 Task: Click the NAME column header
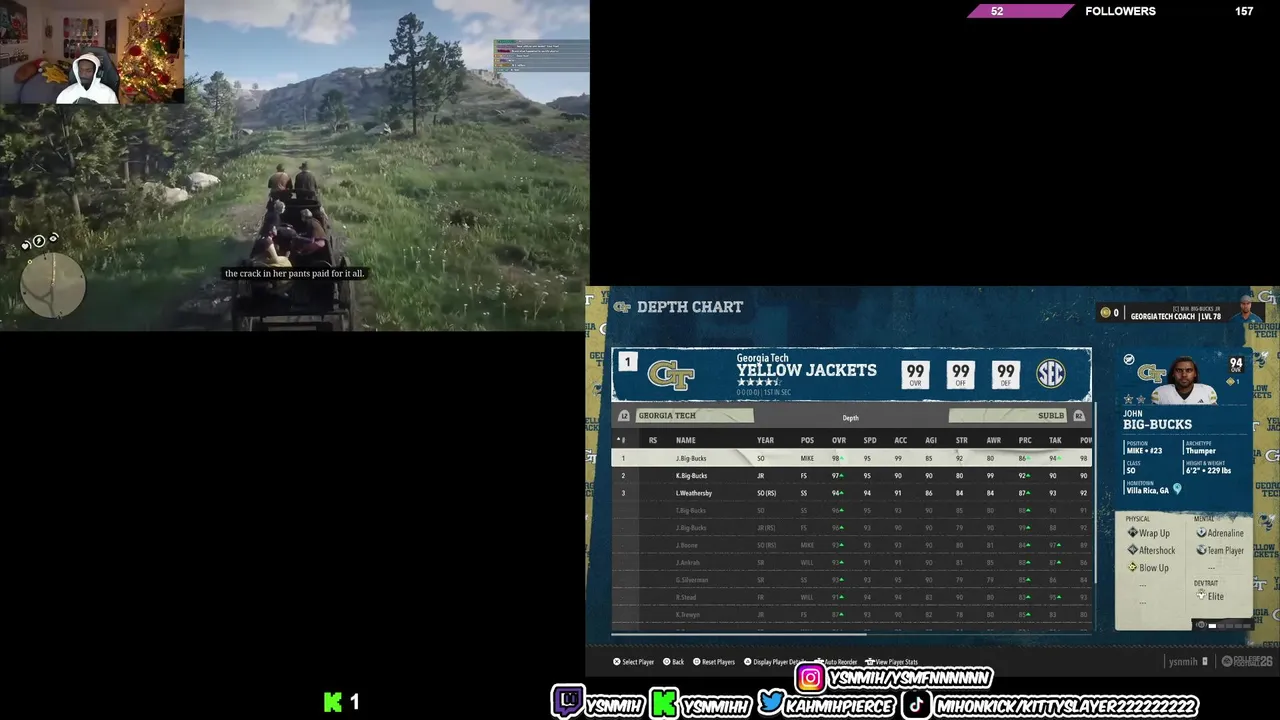click(x=686, y=440)
